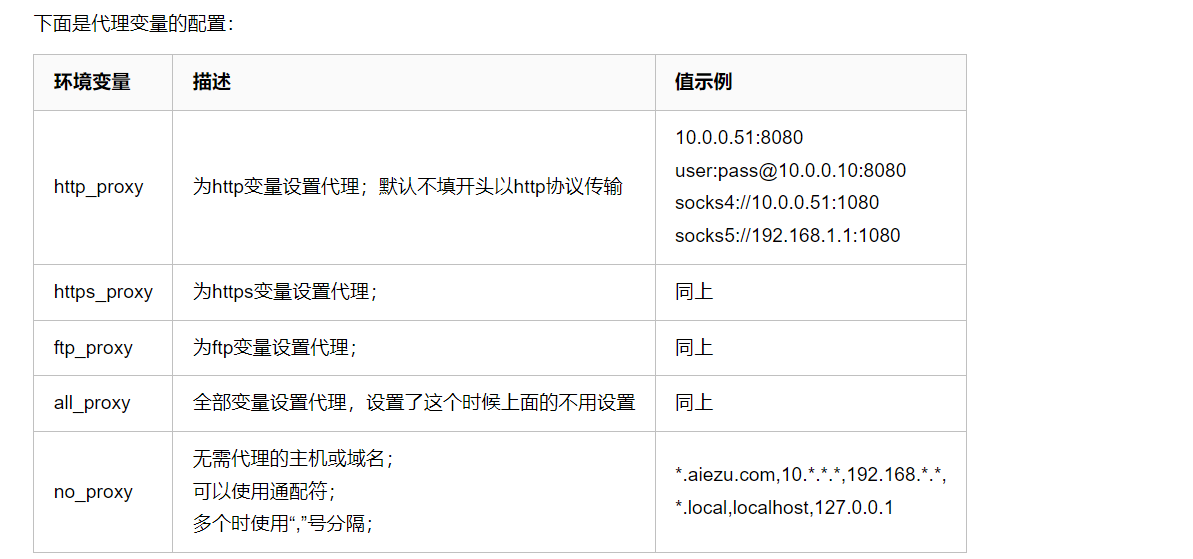Select the https_proxy variable name
This screenshot has width=1193, height=559.
[x=103, y=292]
